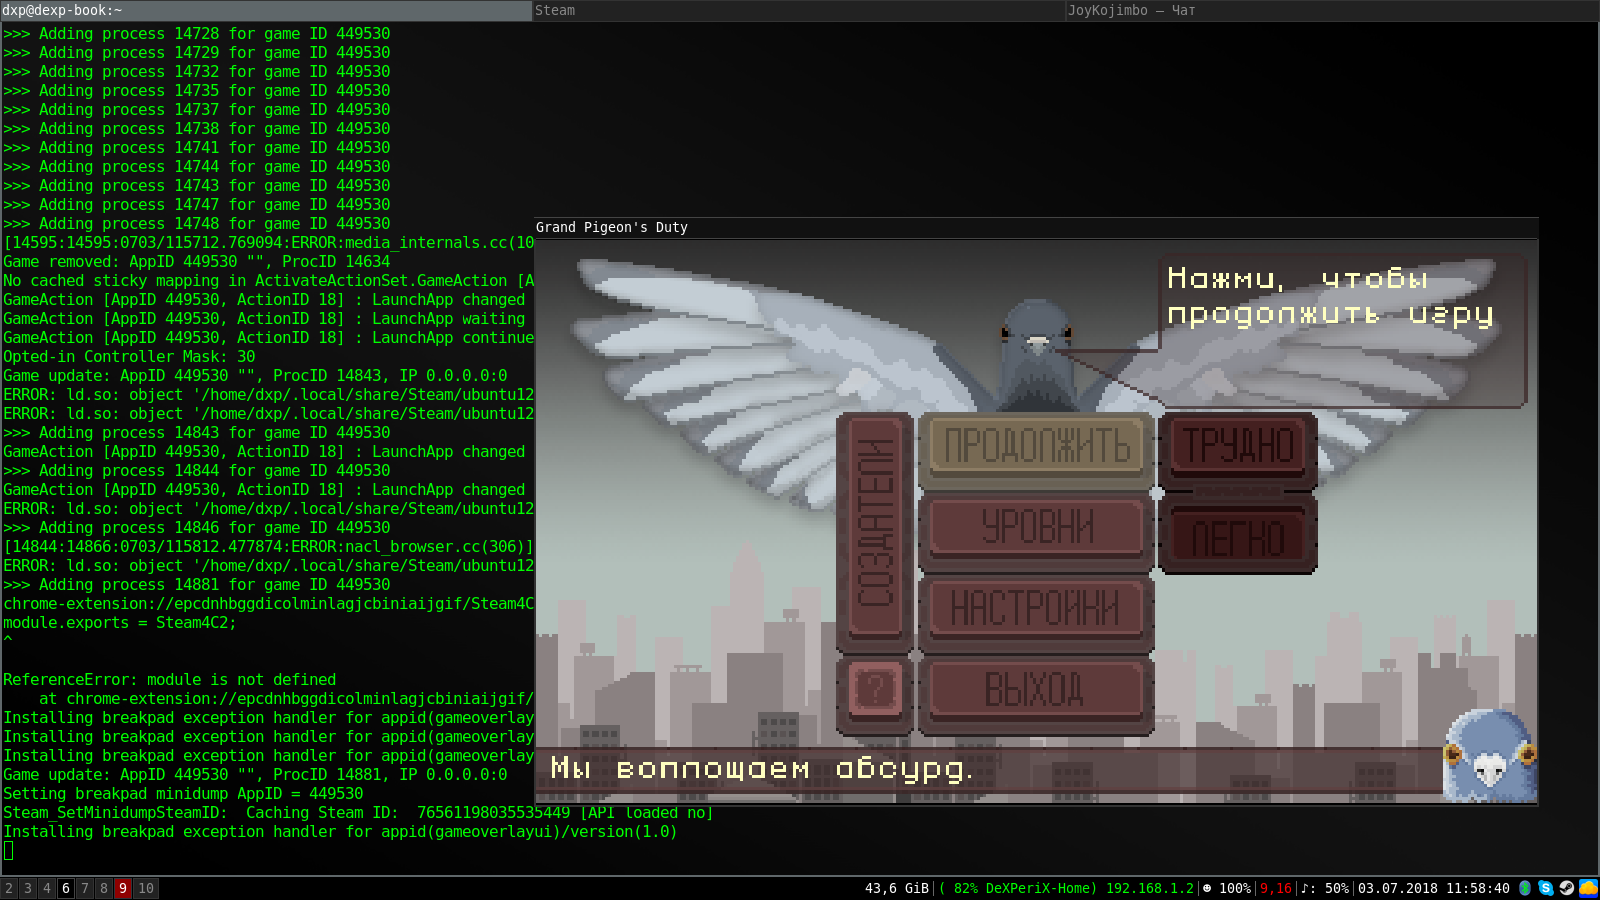1600x900 pixels.
Task: Open the Skype tray icon
Action: coord(1546,888)
